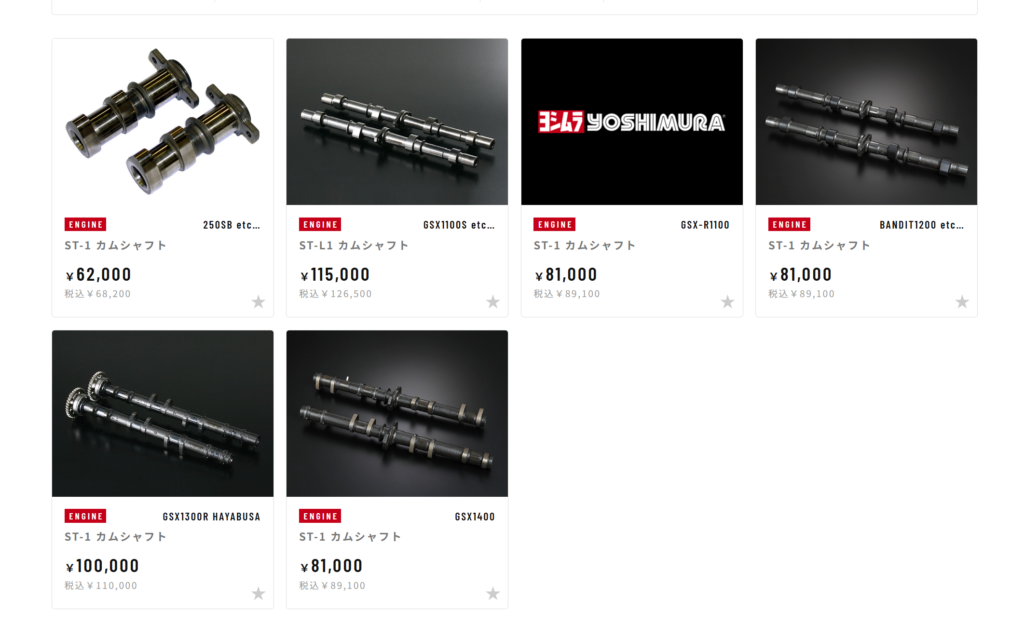The width and height of the screenshot is (1024, 627).
Task: Open the GSX1100S camshaft product photo
Action: click(397, 121)
